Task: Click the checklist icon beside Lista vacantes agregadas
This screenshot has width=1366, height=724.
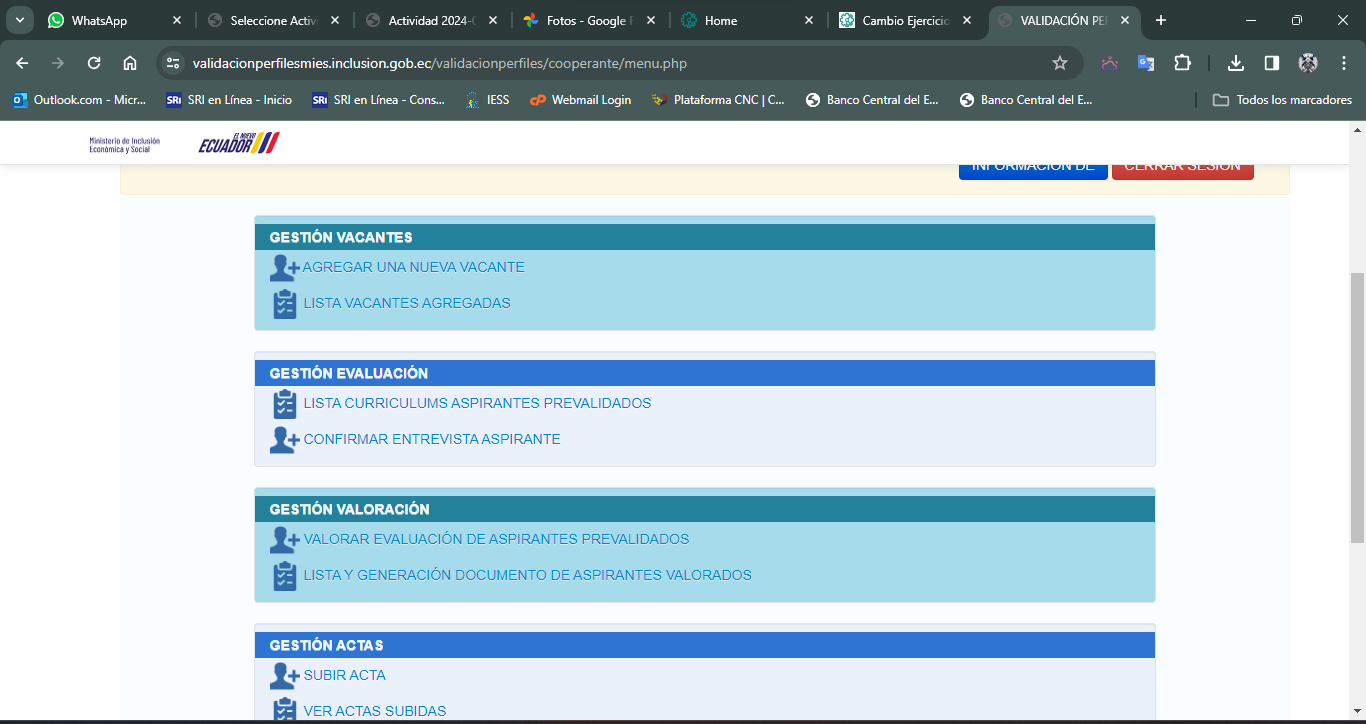Action: click(285, 304)
